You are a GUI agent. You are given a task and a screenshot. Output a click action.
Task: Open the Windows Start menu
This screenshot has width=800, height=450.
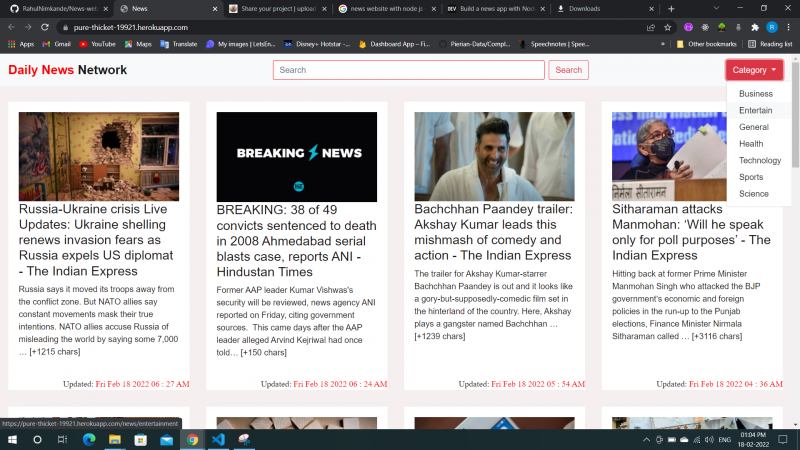point(12,439)
